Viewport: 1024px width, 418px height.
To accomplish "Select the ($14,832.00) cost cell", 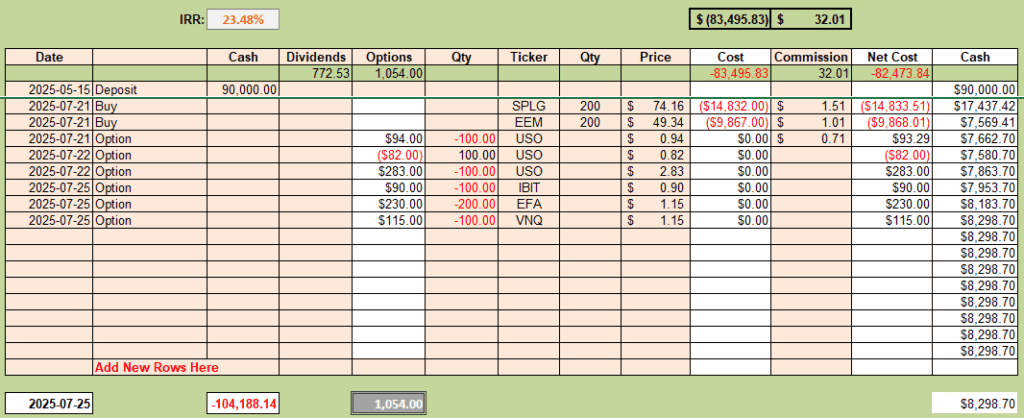I will (x=730, y=106).
